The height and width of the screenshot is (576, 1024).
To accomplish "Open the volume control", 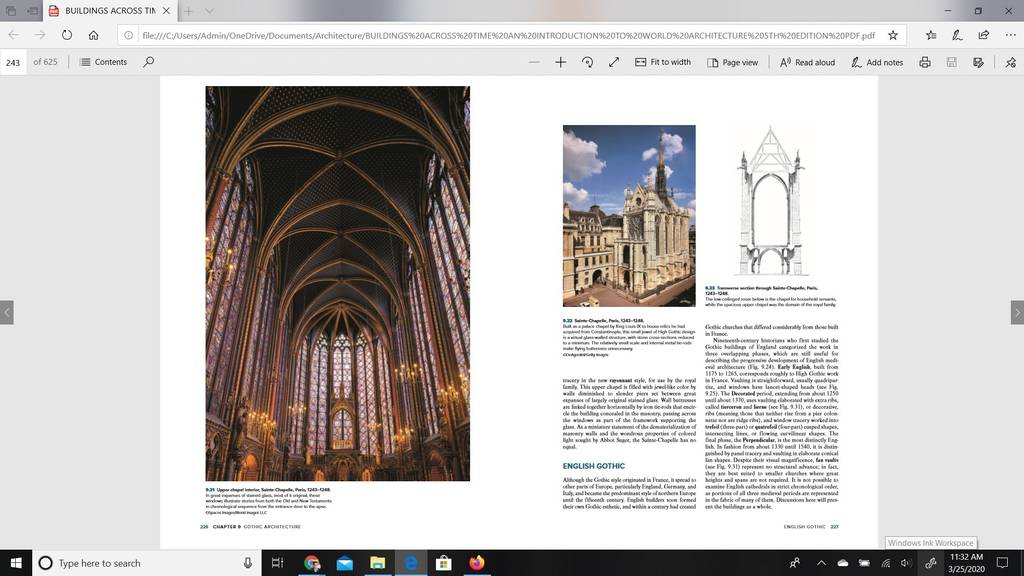I will click(x=906, y=563).
